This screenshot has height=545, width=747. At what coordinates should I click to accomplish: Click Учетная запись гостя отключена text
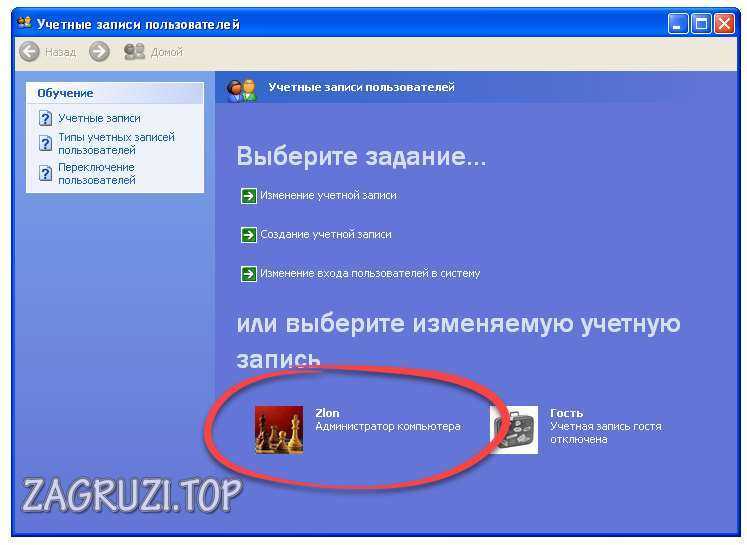click(x=606, y=433)
